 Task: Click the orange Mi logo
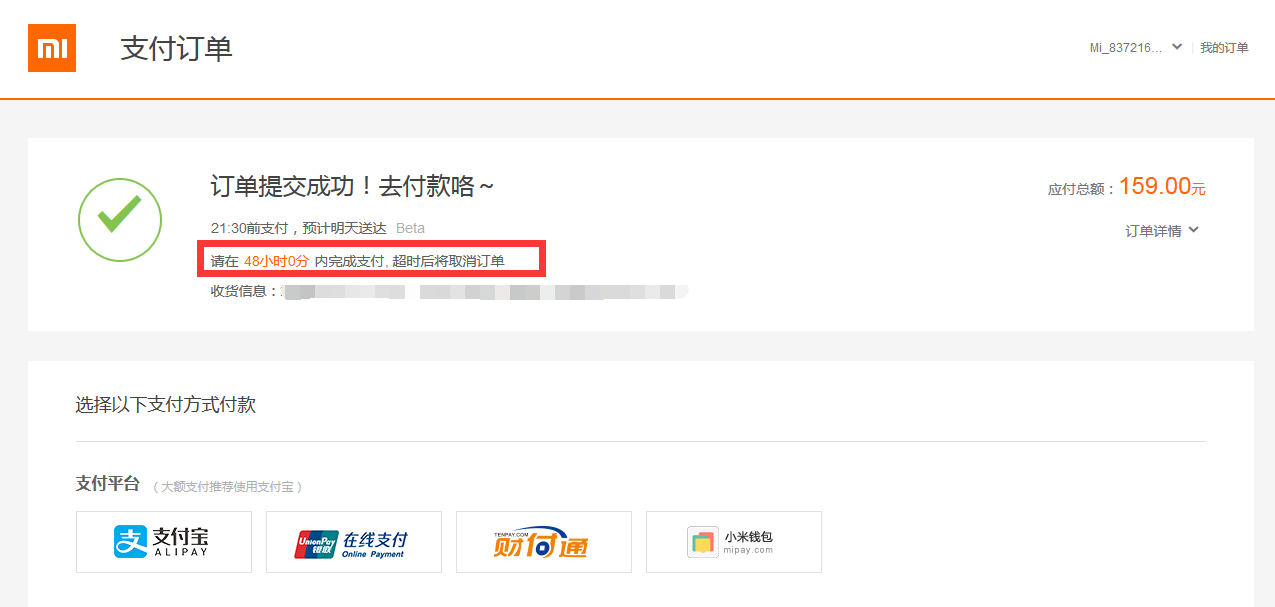tap(52, 48)
